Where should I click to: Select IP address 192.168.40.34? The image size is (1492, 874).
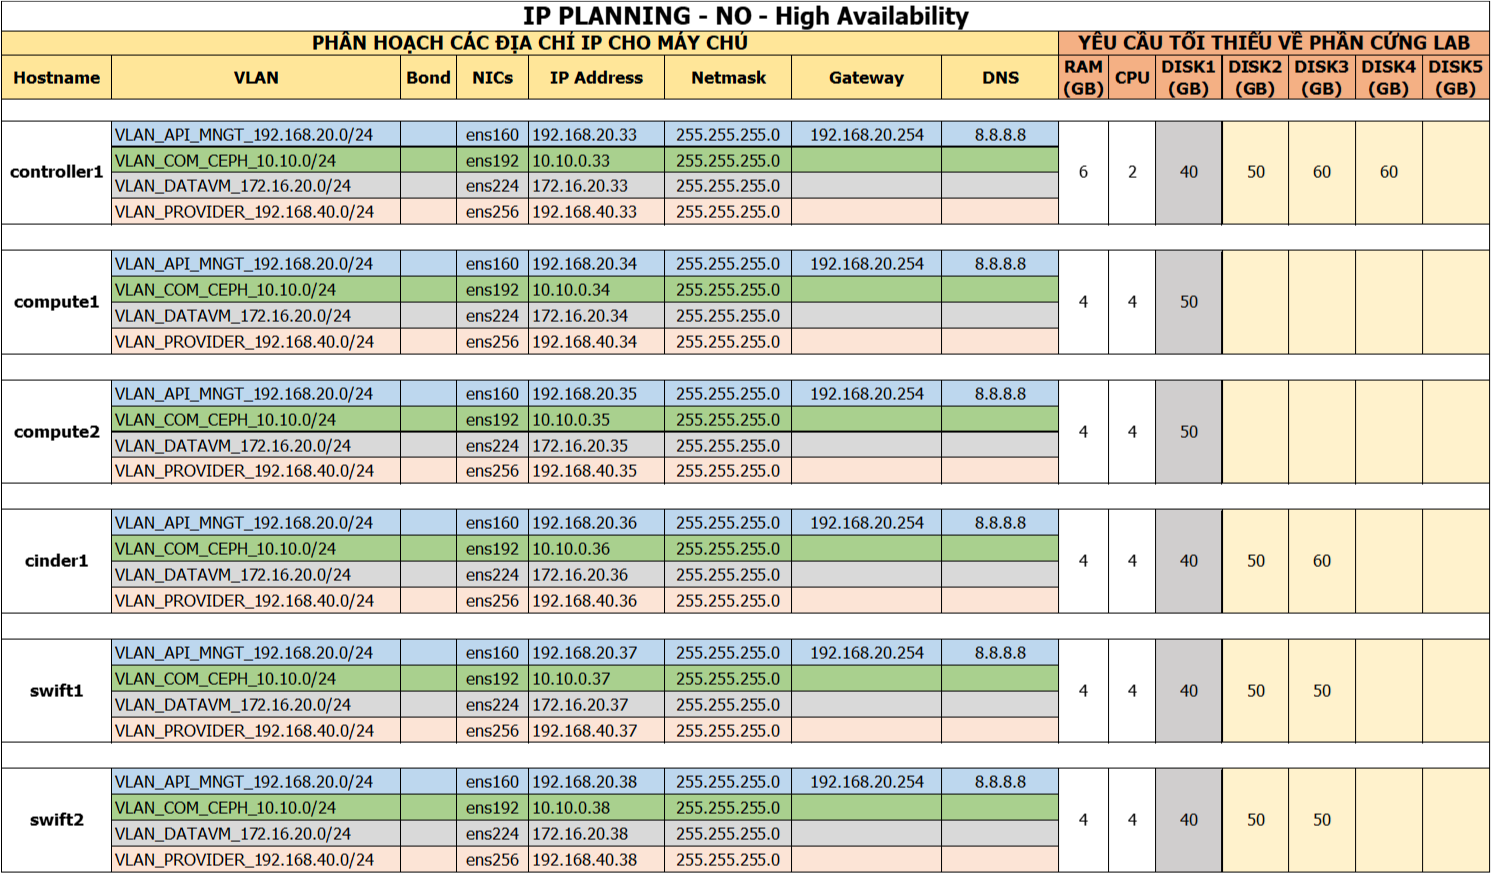click(x=597, y=342)
